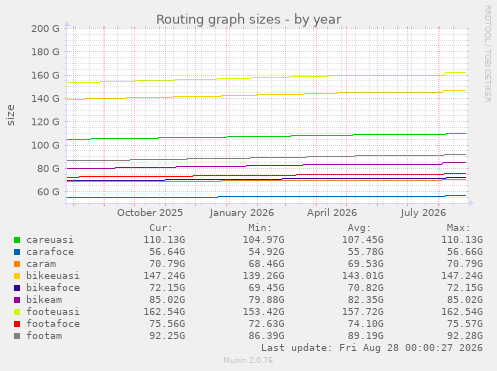Select the footeuasi legend label
Image resolution: width=497 pixels, height=371 pixels.
(53, 312)
